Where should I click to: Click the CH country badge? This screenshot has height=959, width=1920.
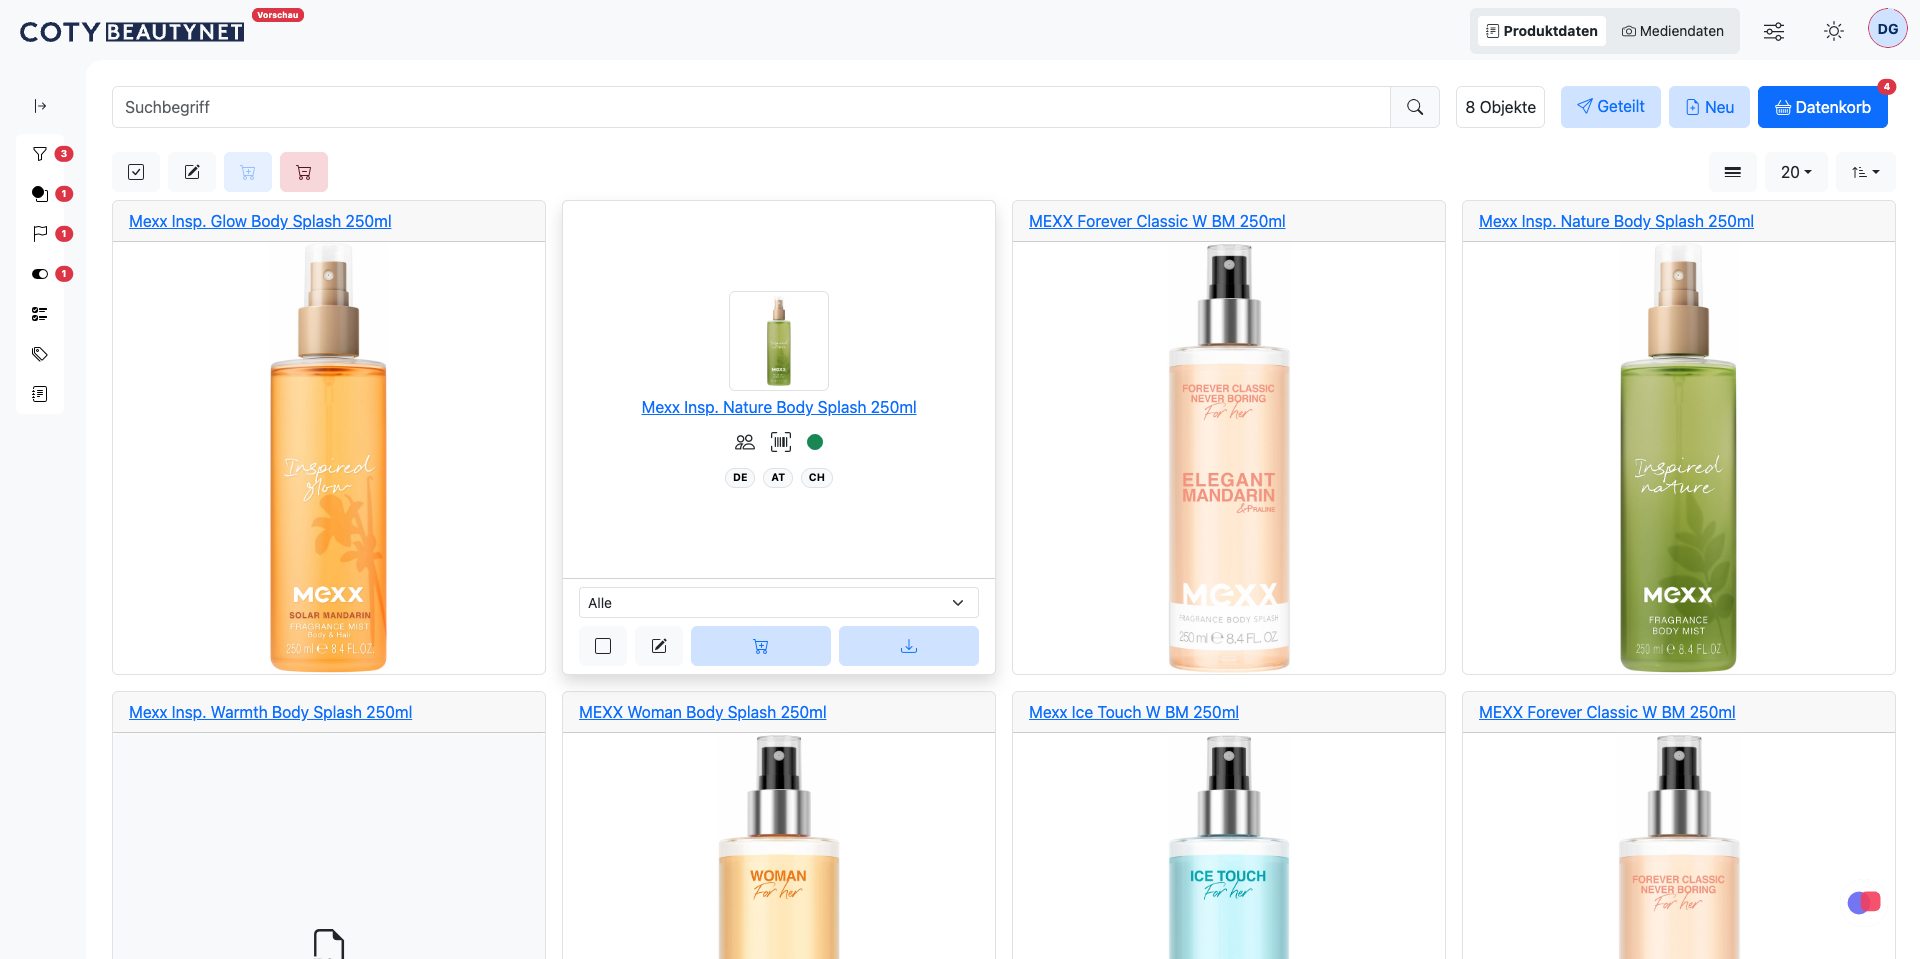click(817, 477)
